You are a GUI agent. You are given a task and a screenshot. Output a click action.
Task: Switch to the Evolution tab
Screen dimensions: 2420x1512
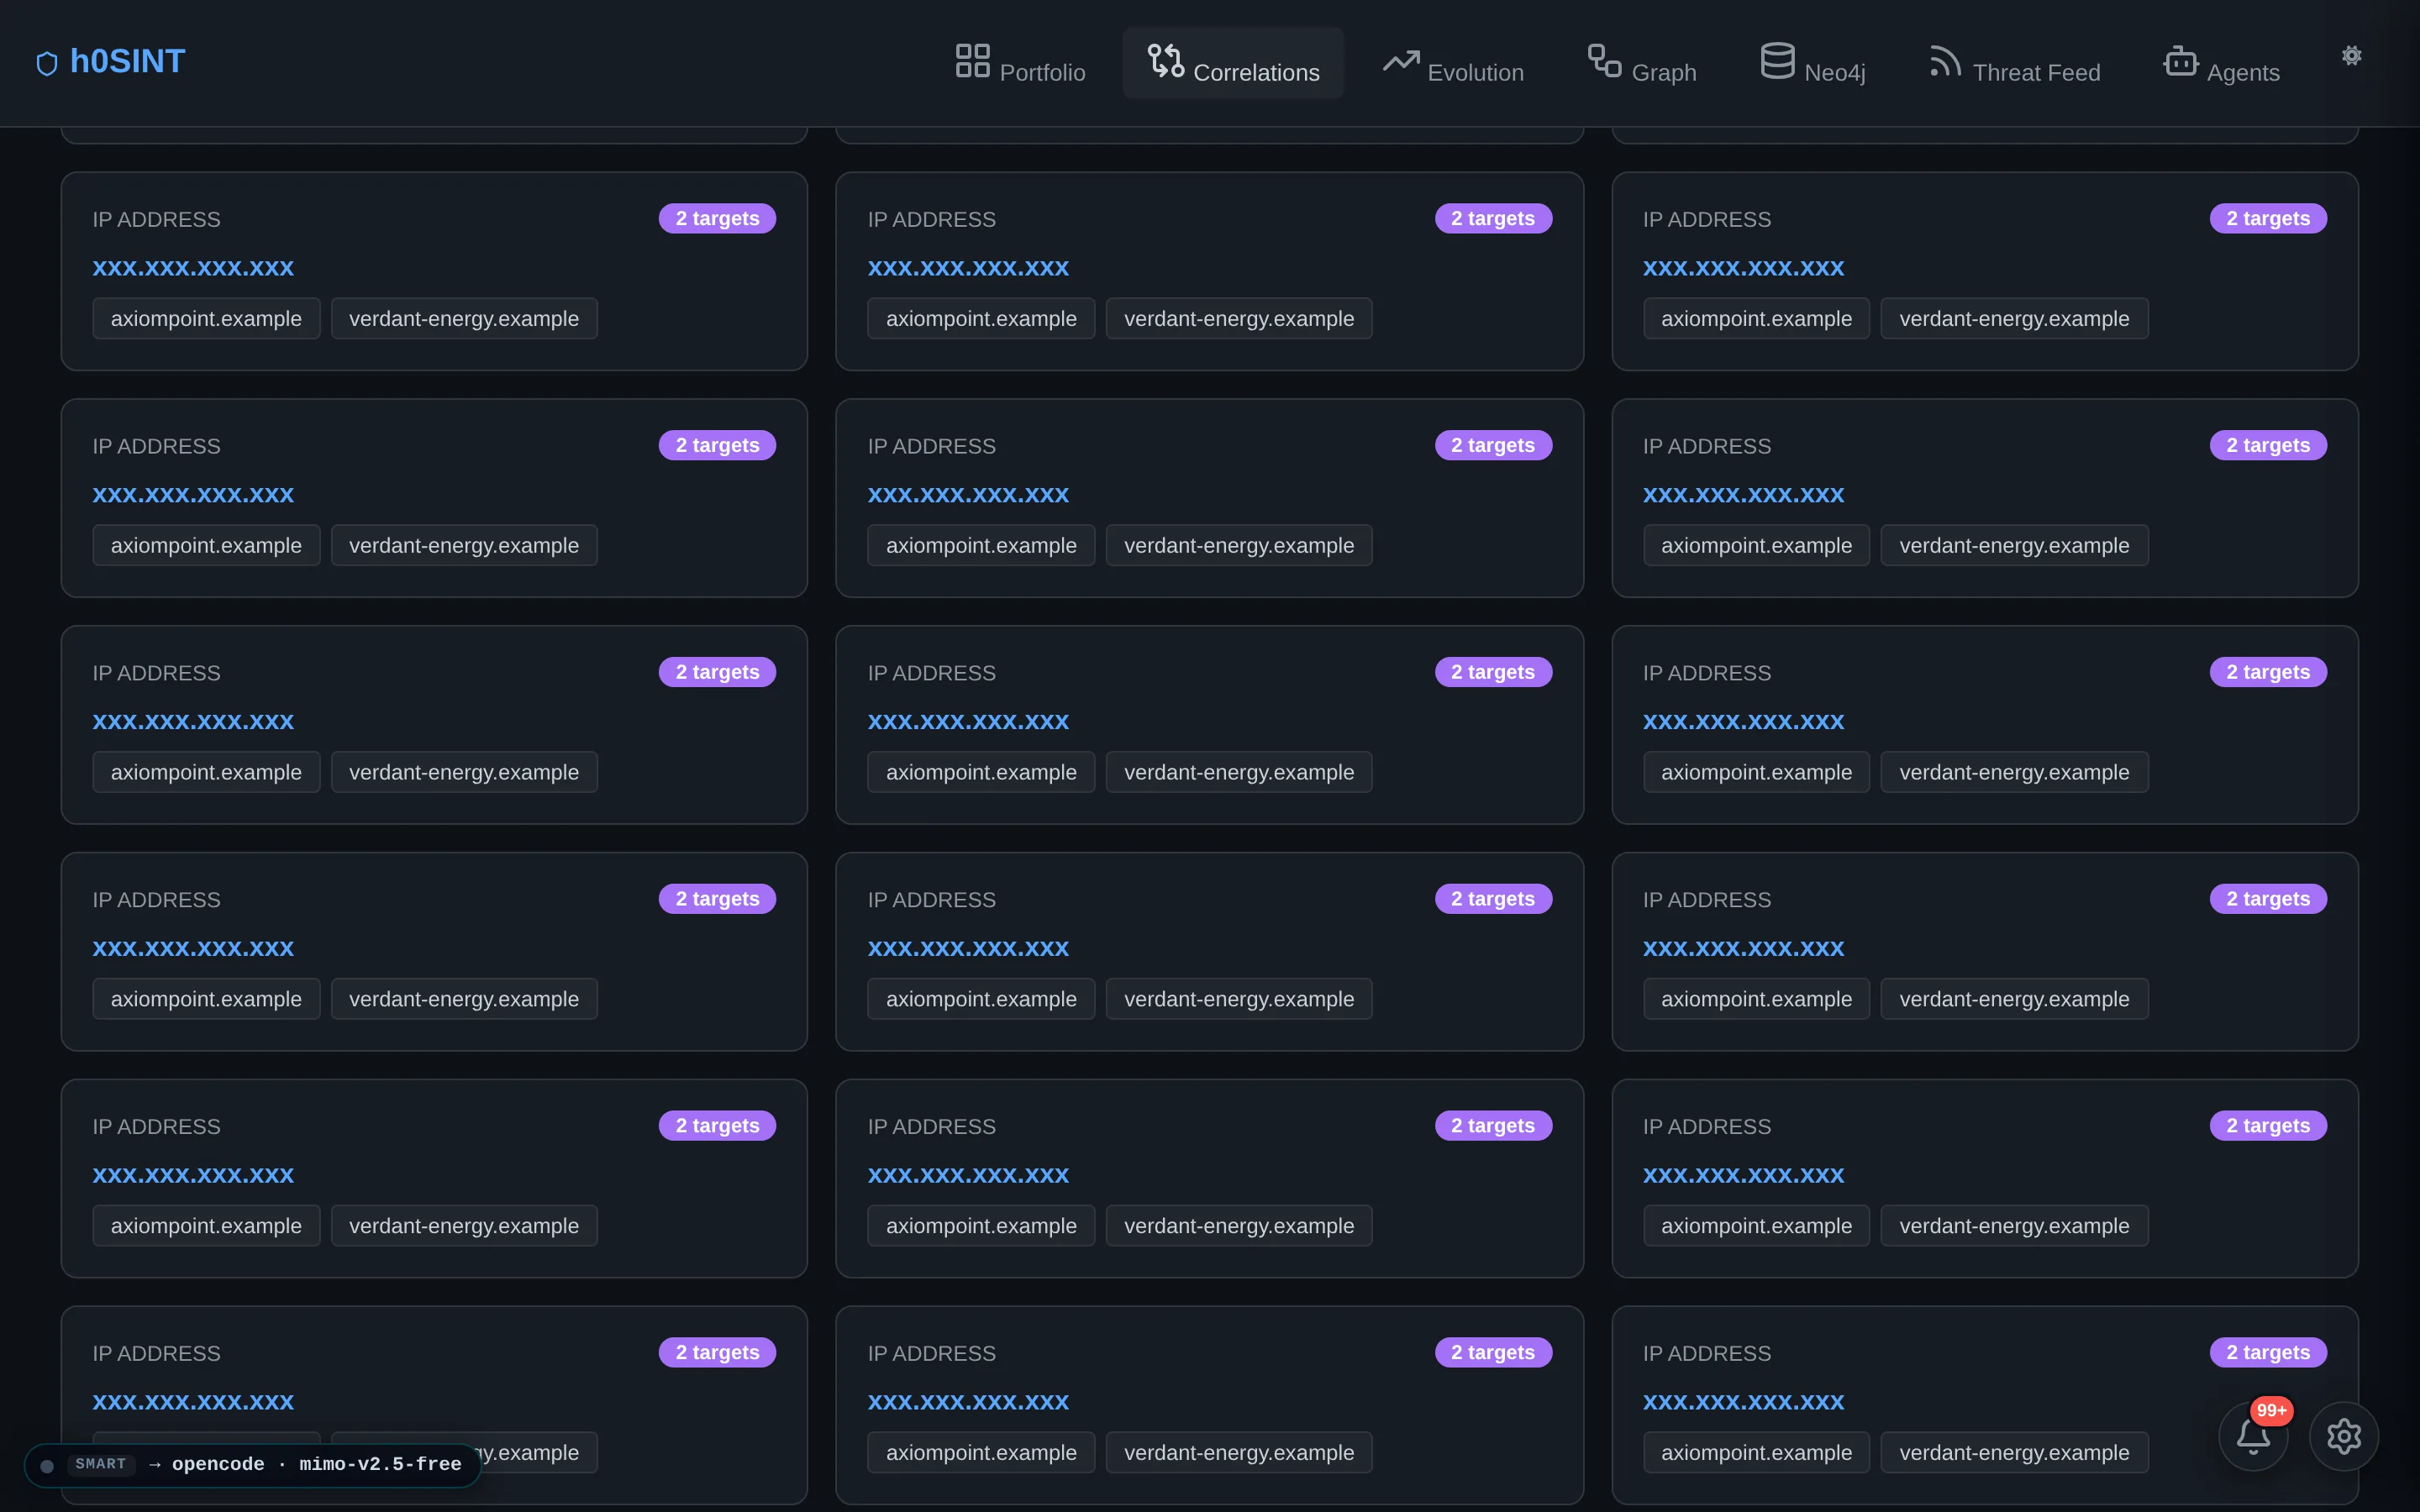tap(1453, 62)
